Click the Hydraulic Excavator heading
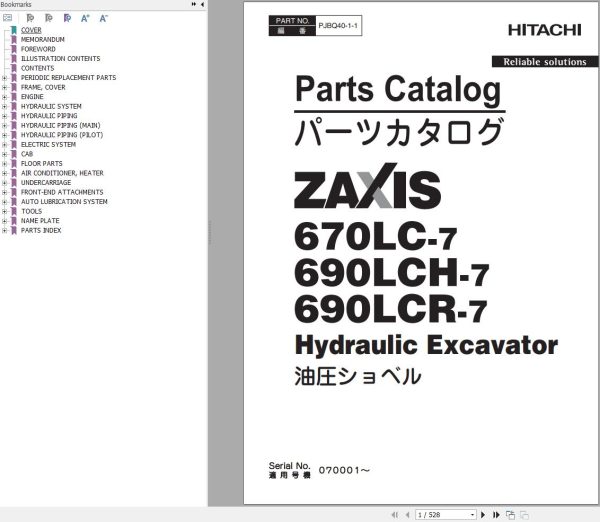The width and height of the screenshot is (600, 522). 426,345
